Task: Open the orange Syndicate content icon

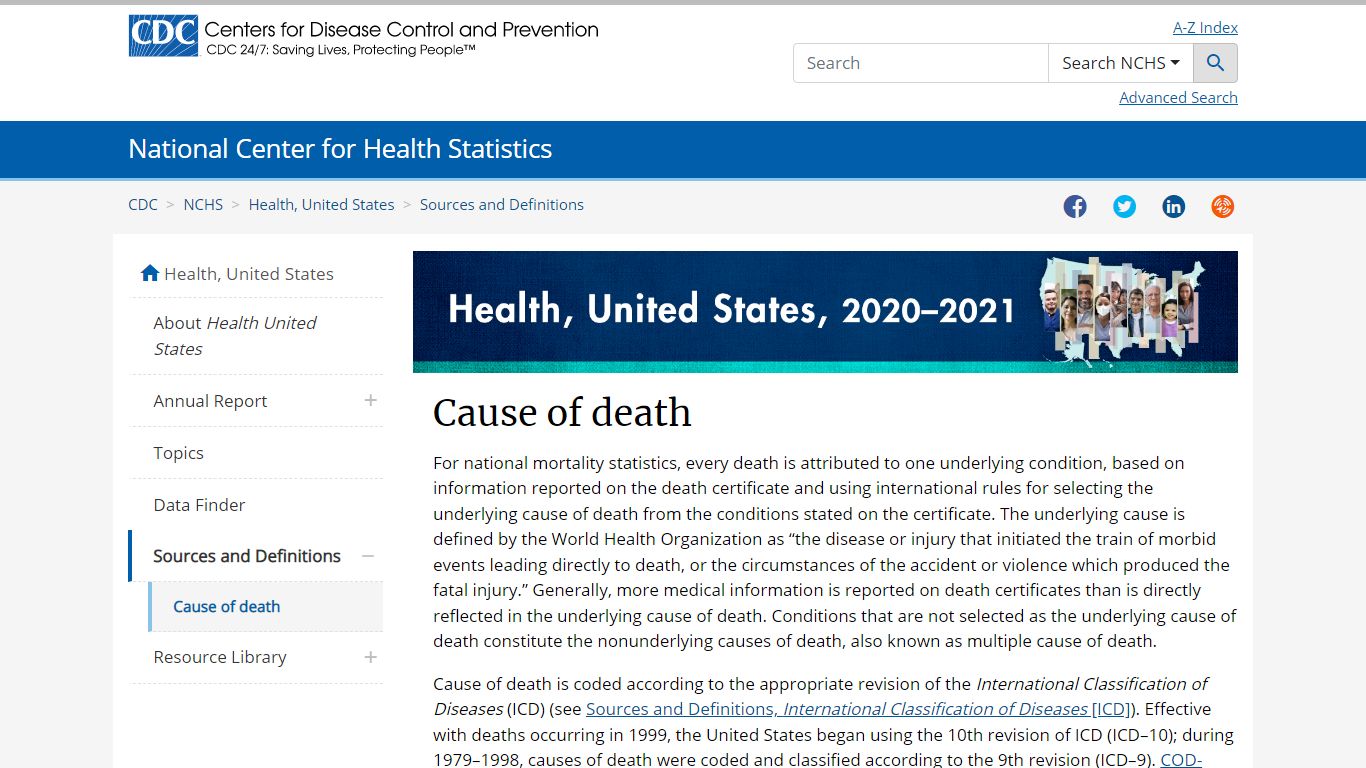Action: click(x=1222, y=206)
